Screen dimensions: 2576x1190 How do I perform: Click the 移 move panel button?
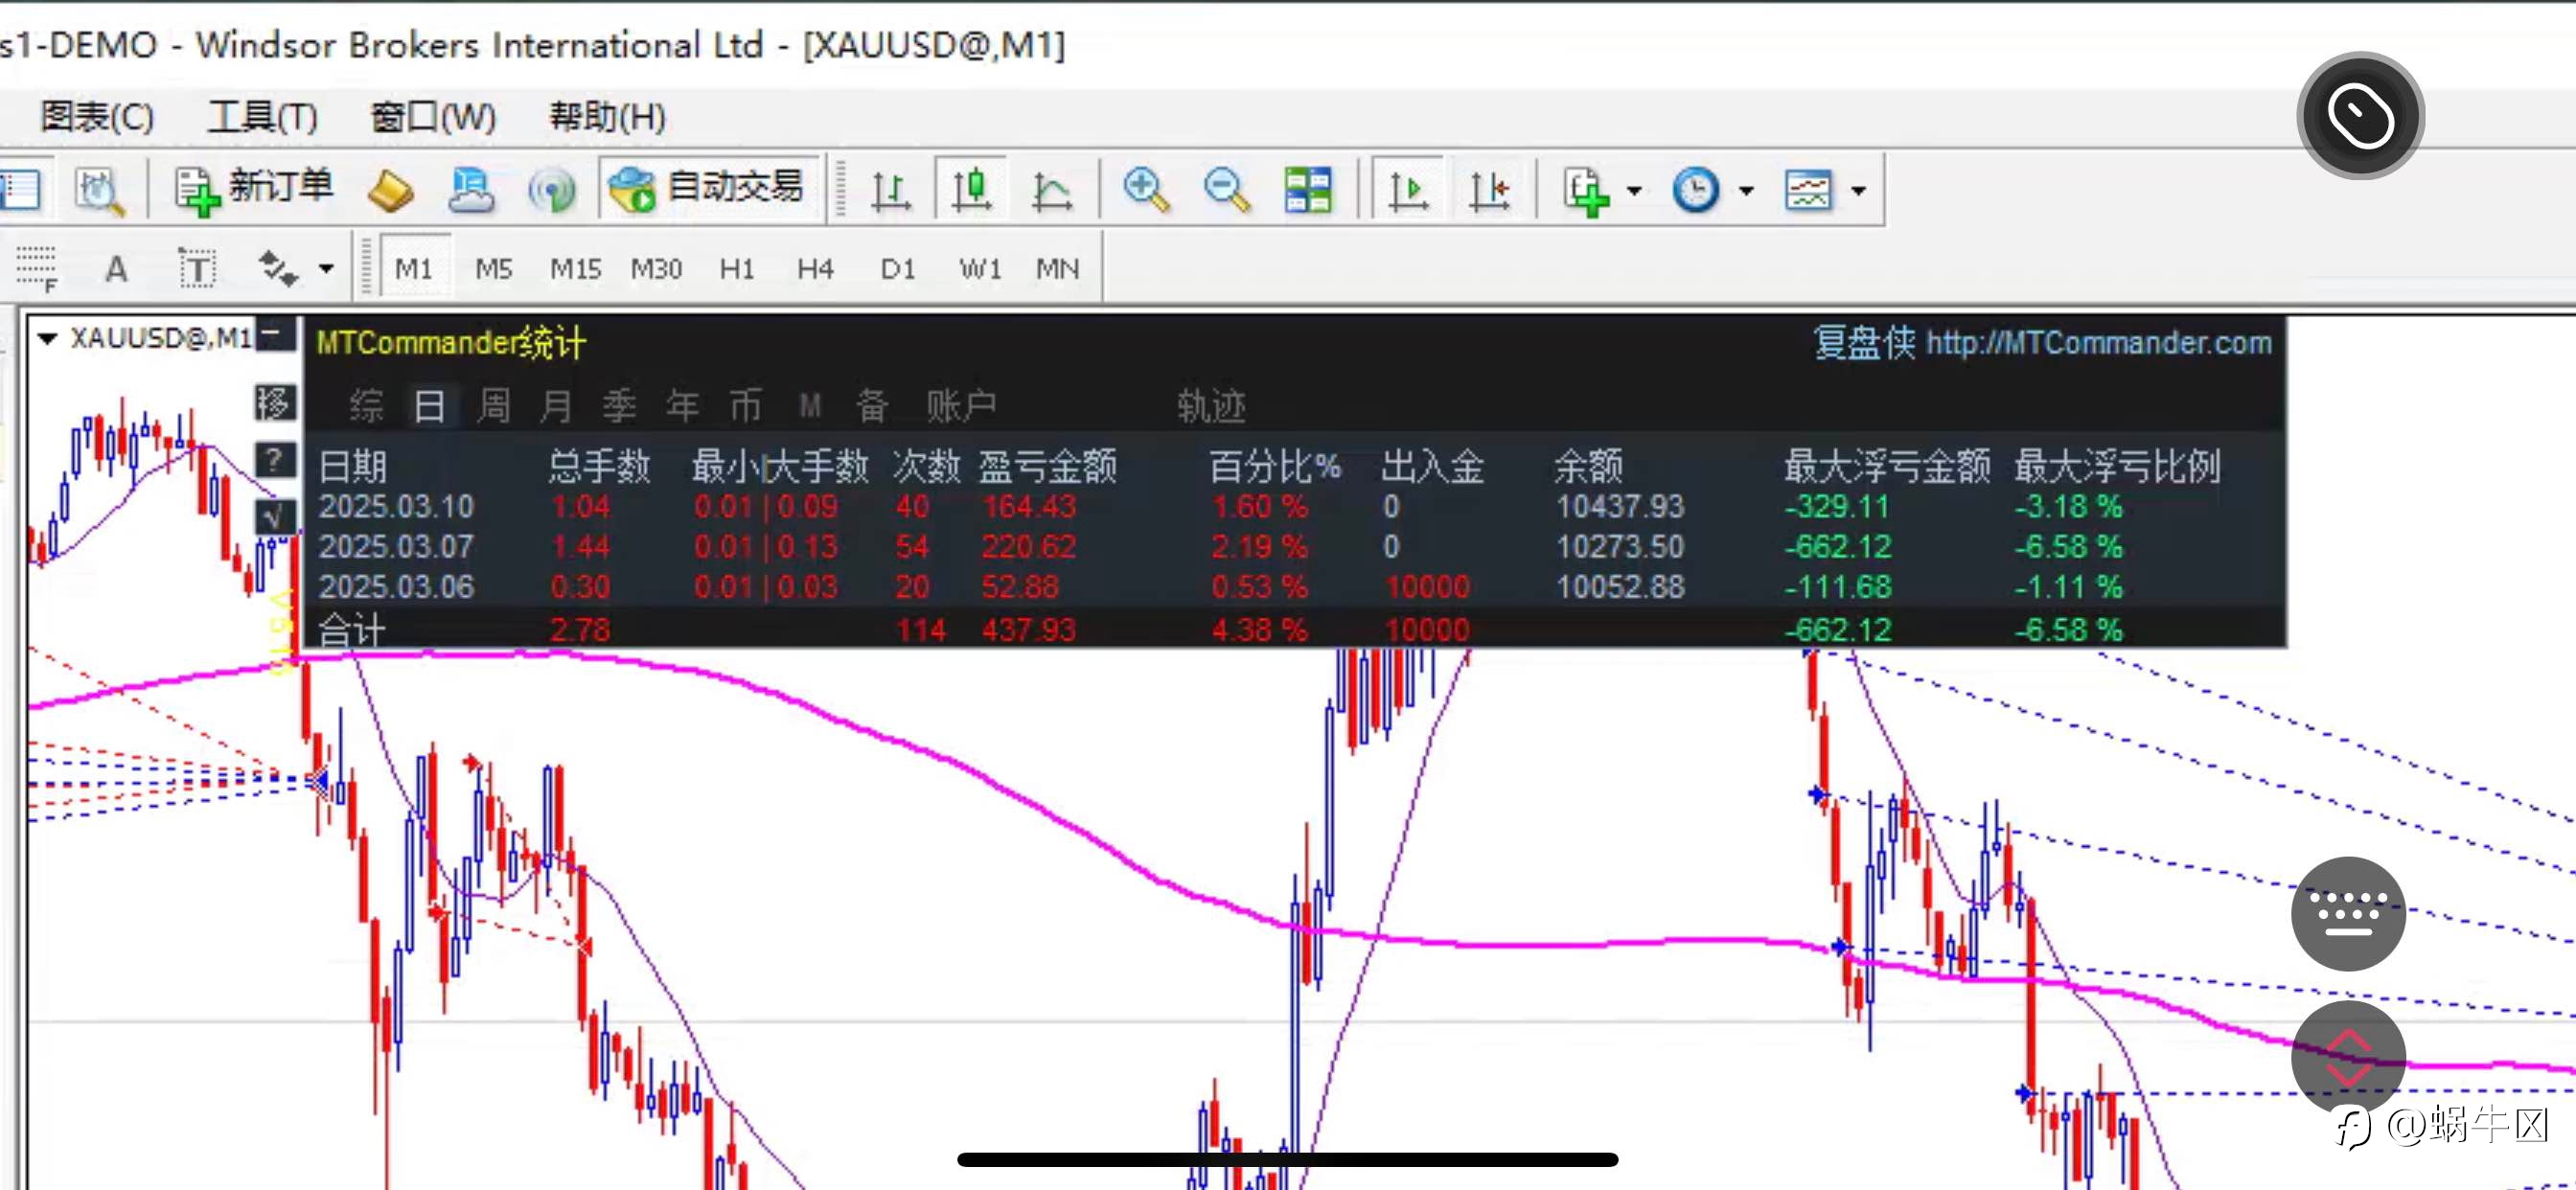tap(274, 403)
